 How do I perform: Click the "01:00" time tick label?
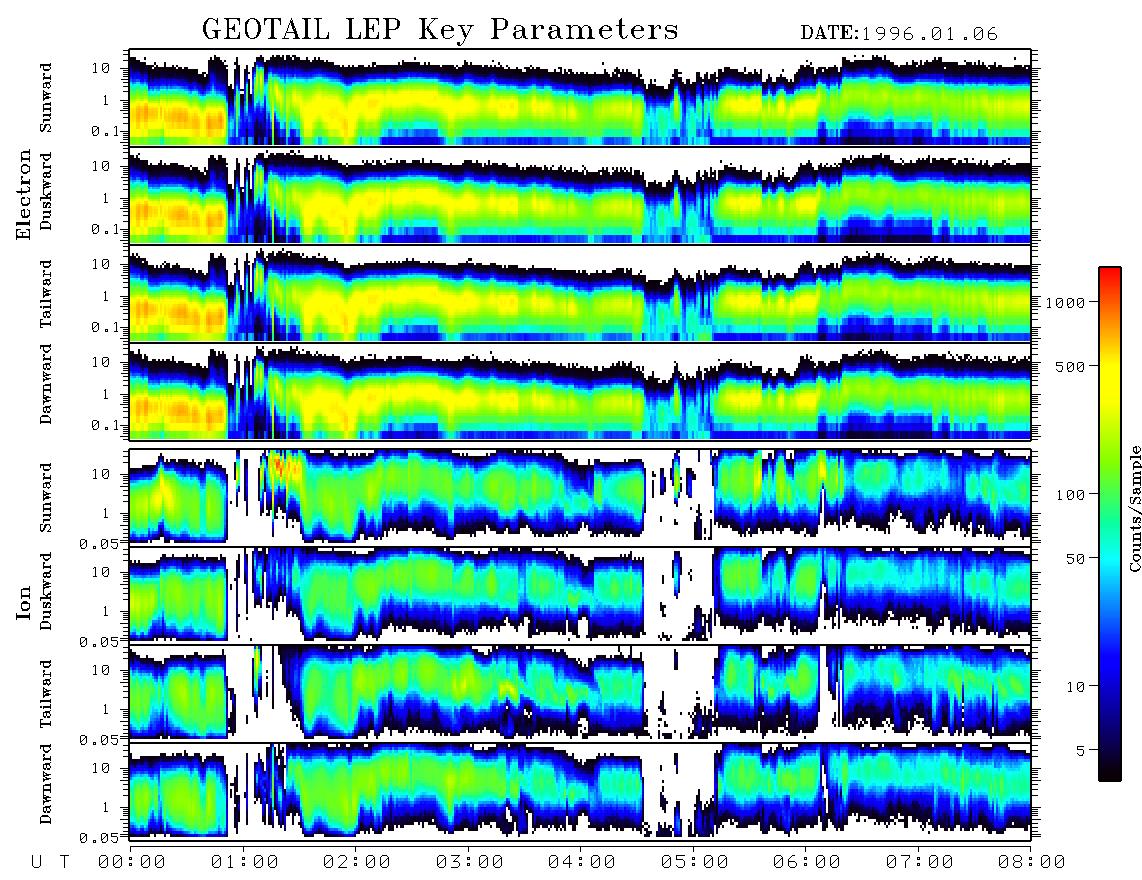(244, 862)
